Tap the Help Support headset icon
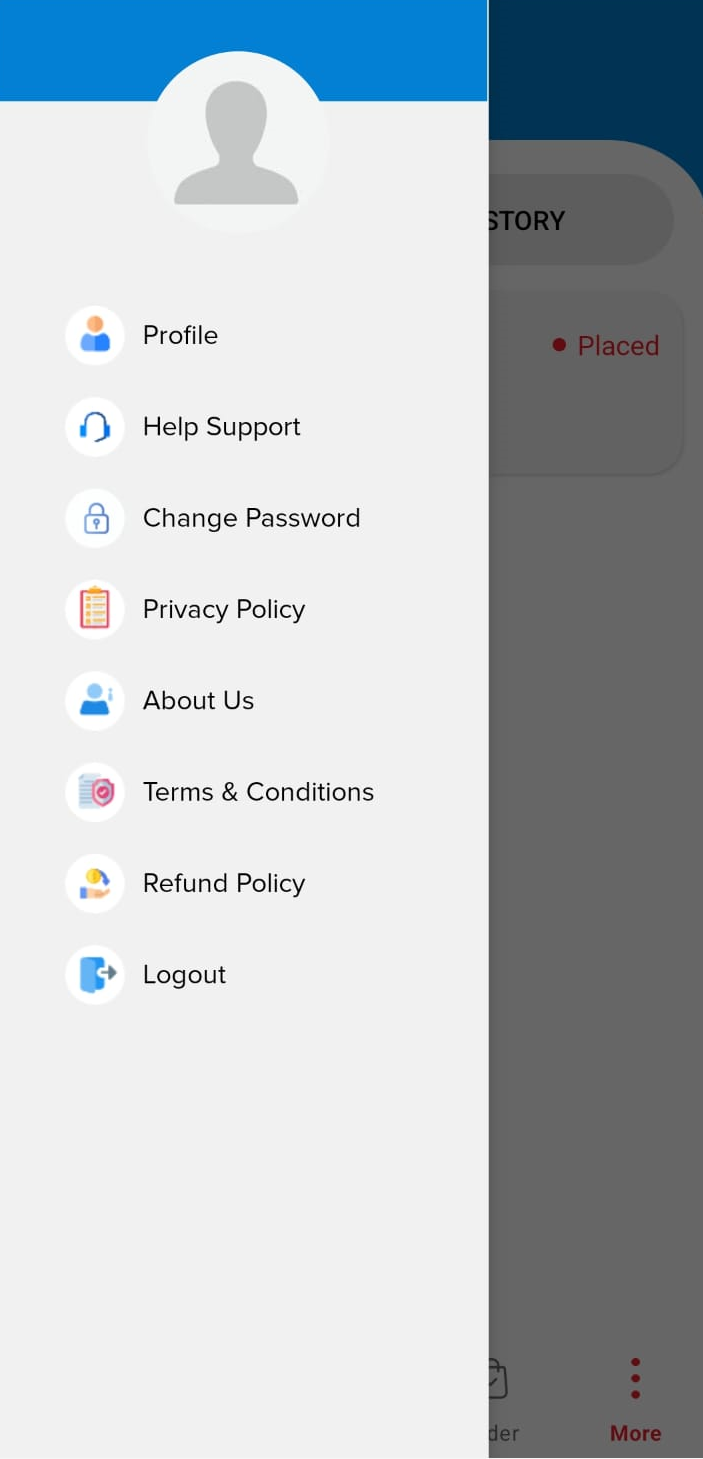703x1459 pixels. point(95,427)
